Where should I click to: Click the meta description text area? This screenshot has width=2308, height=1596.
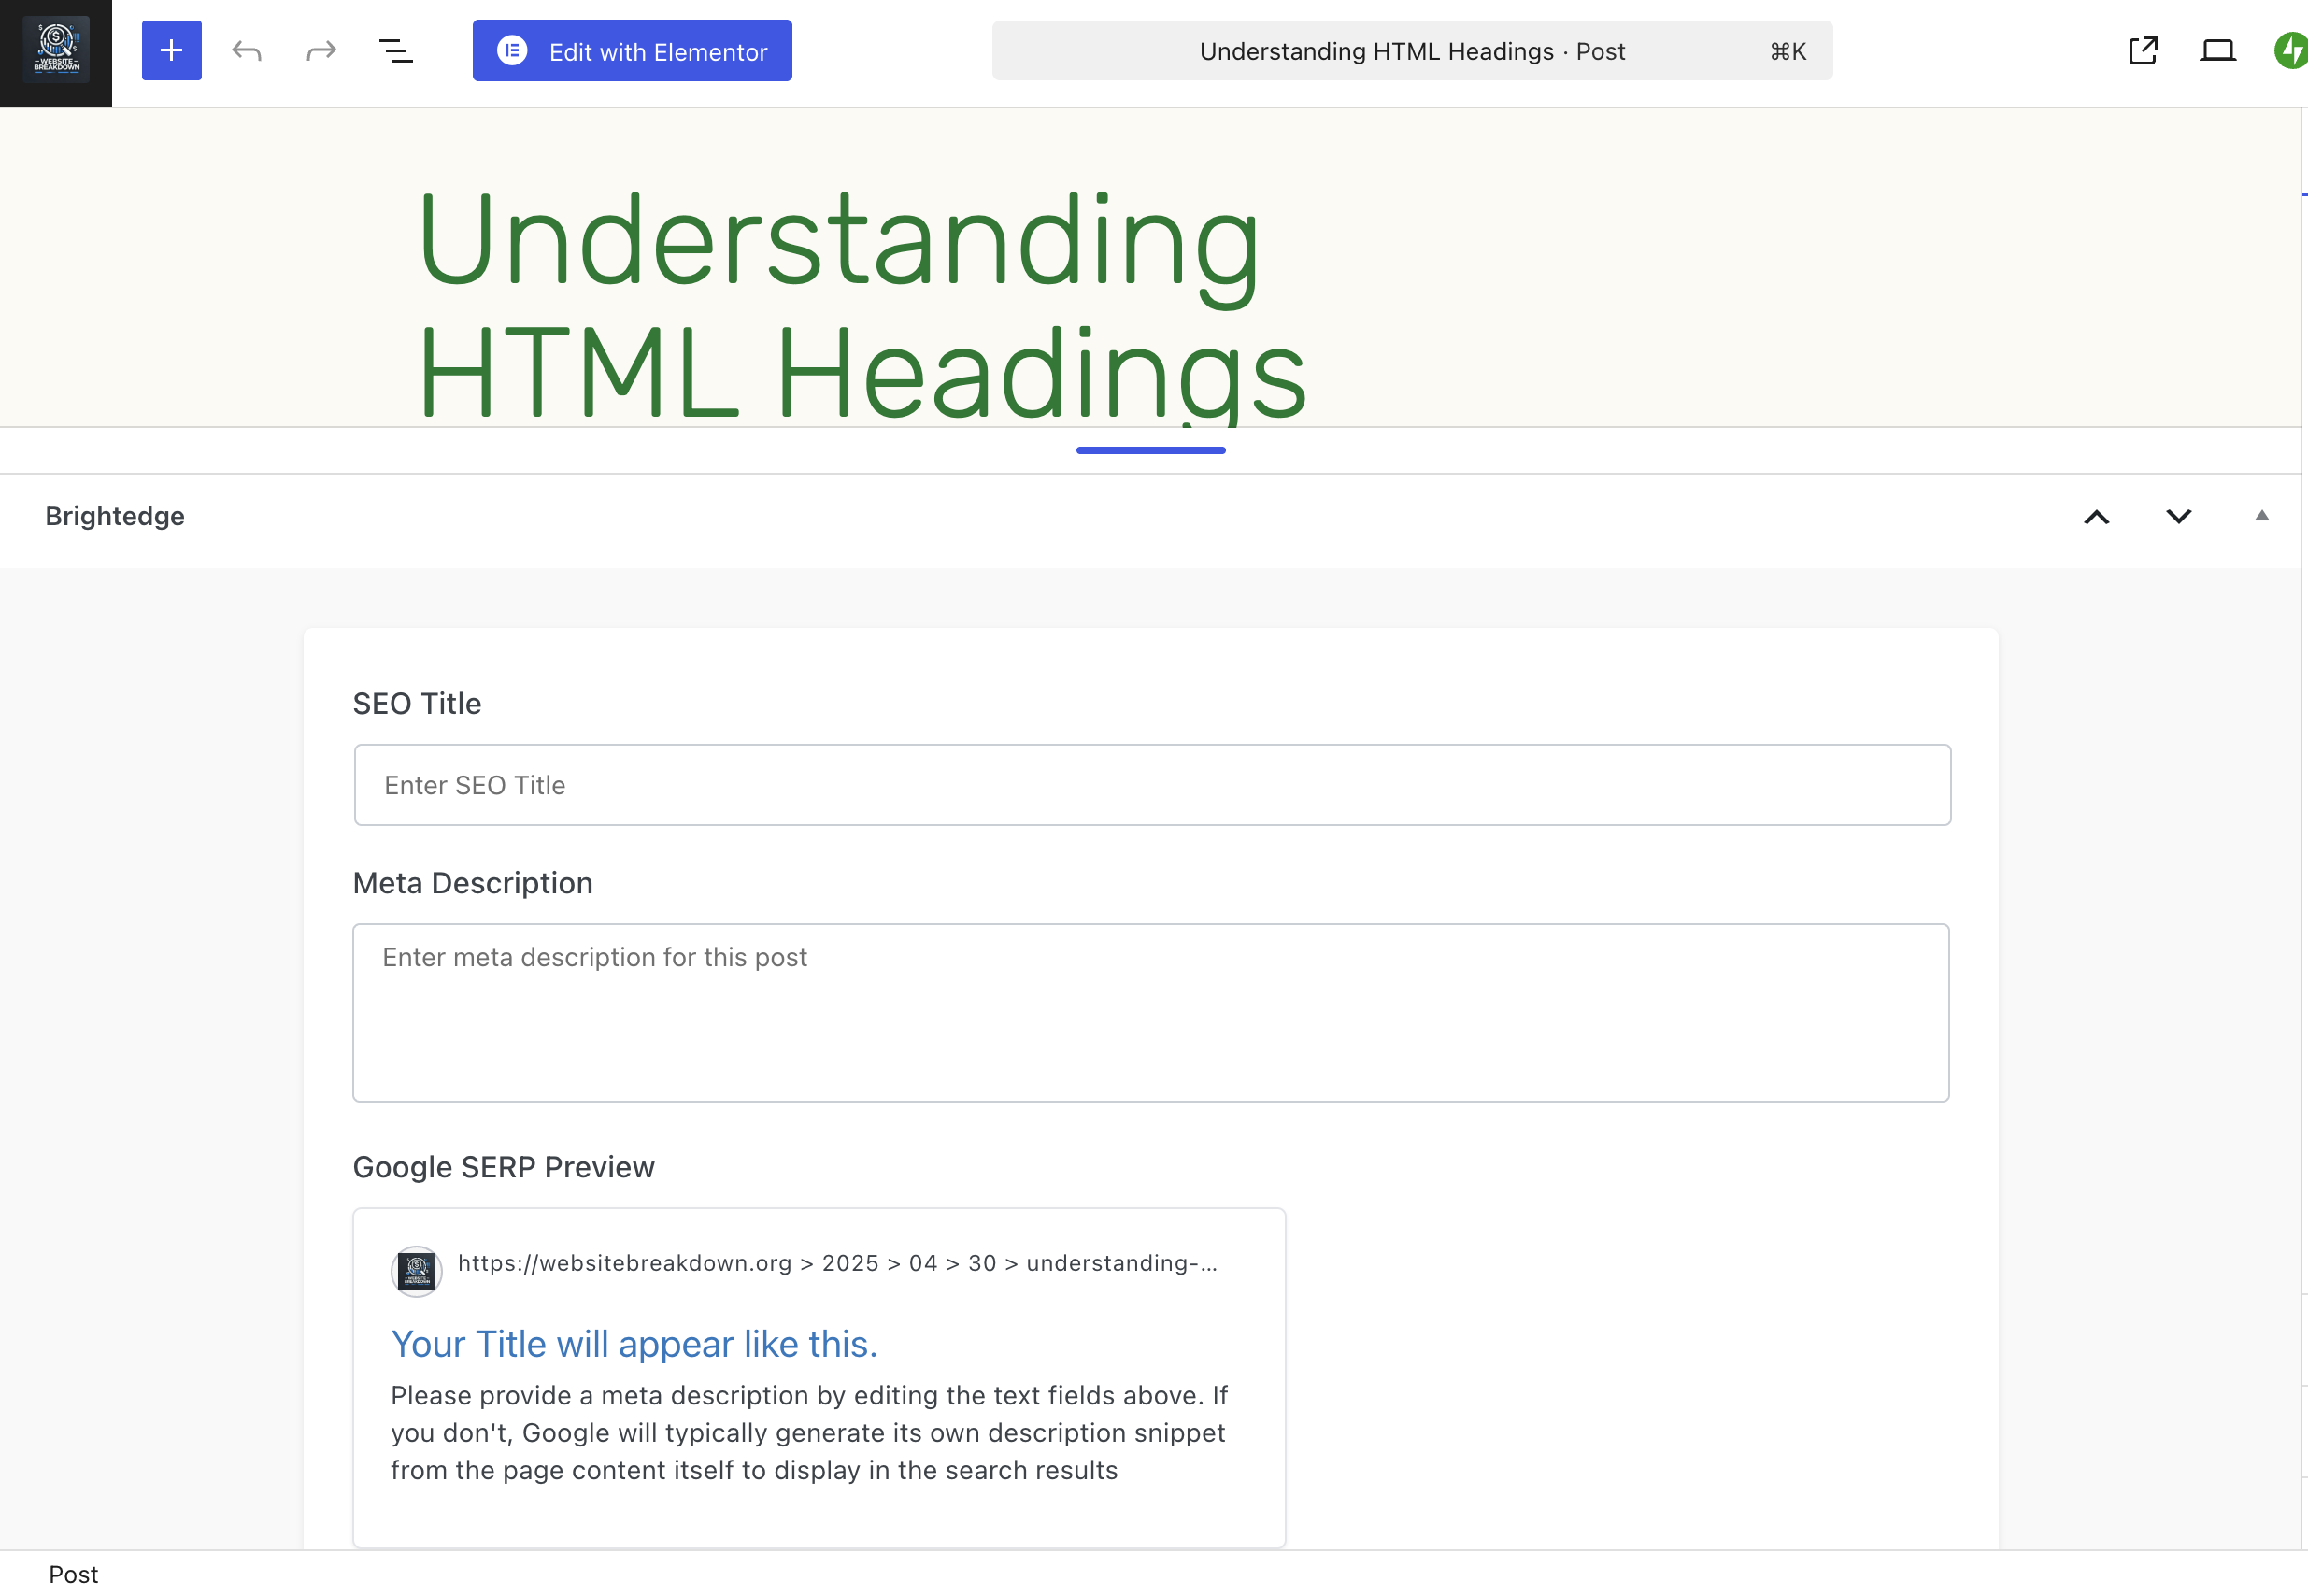1150,1012
